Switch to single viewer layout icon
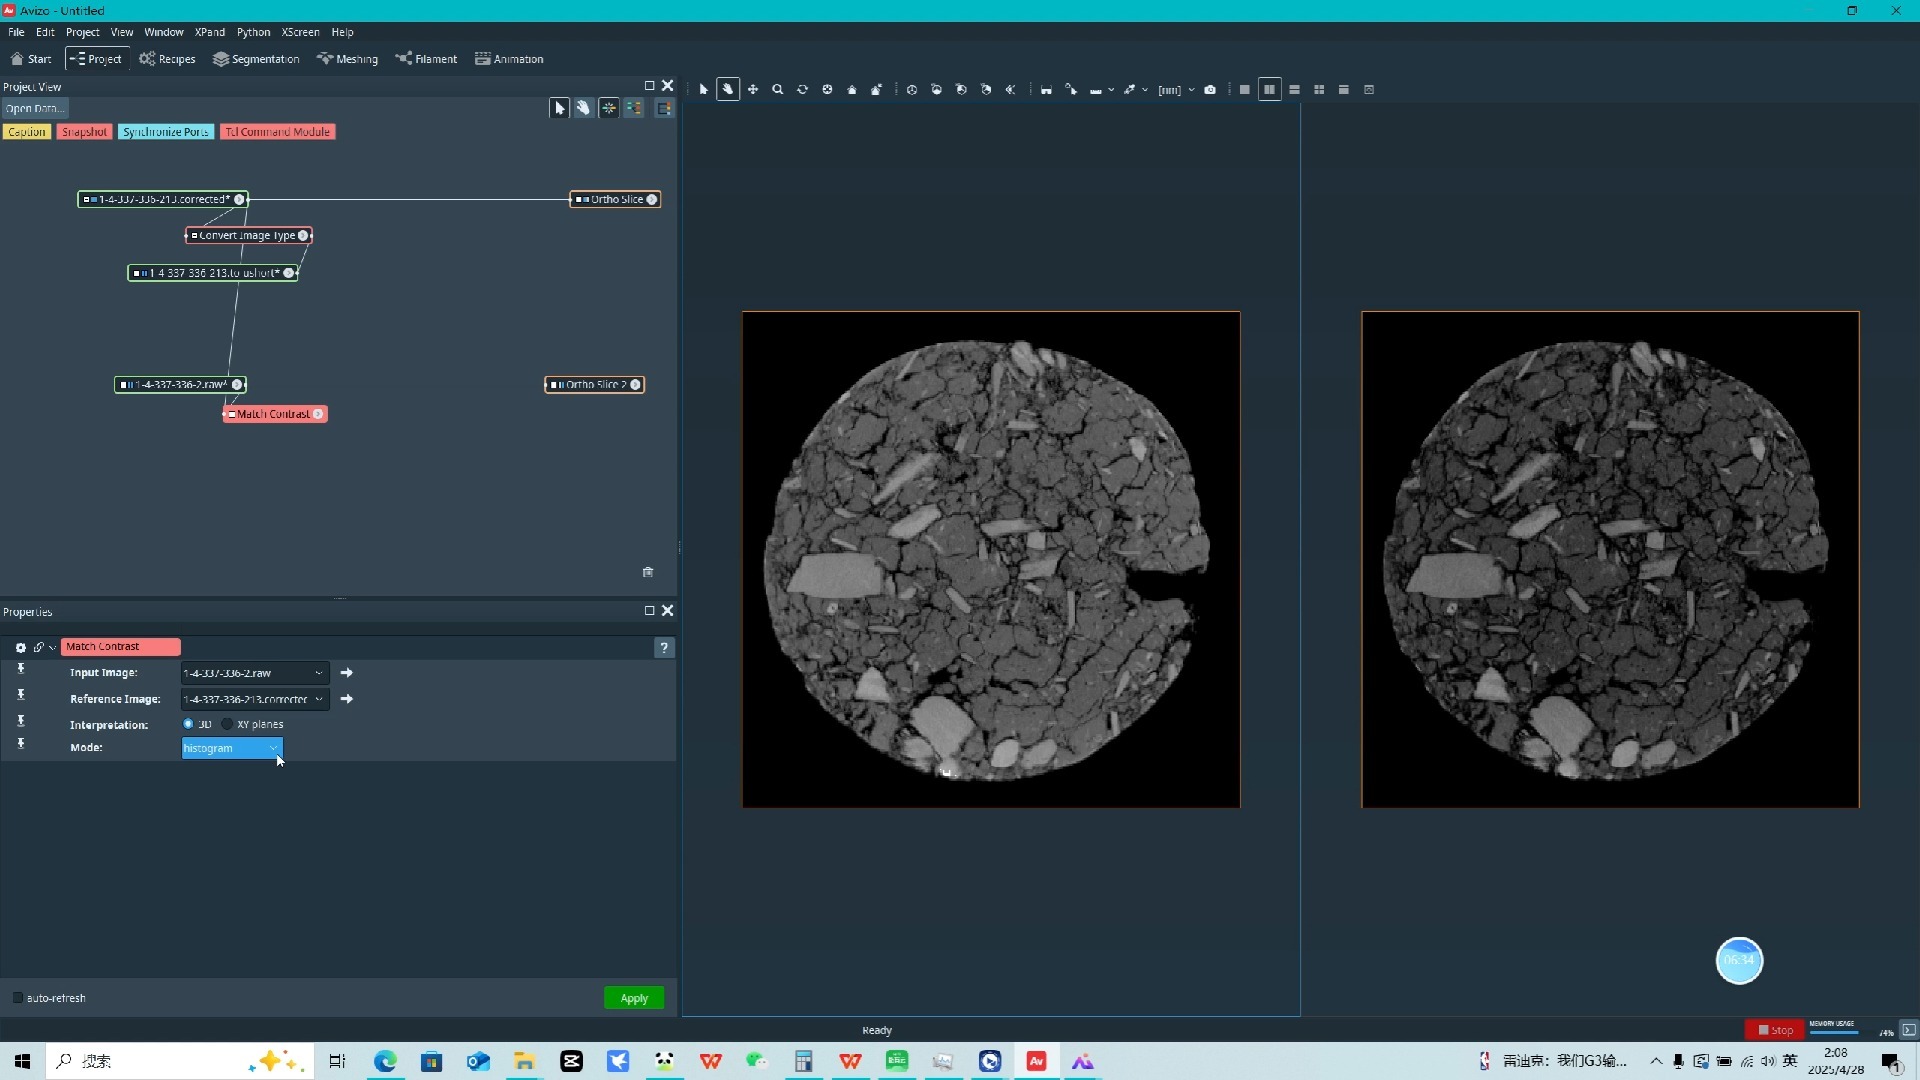The image size is (1920, 1080). [1245, 90]
